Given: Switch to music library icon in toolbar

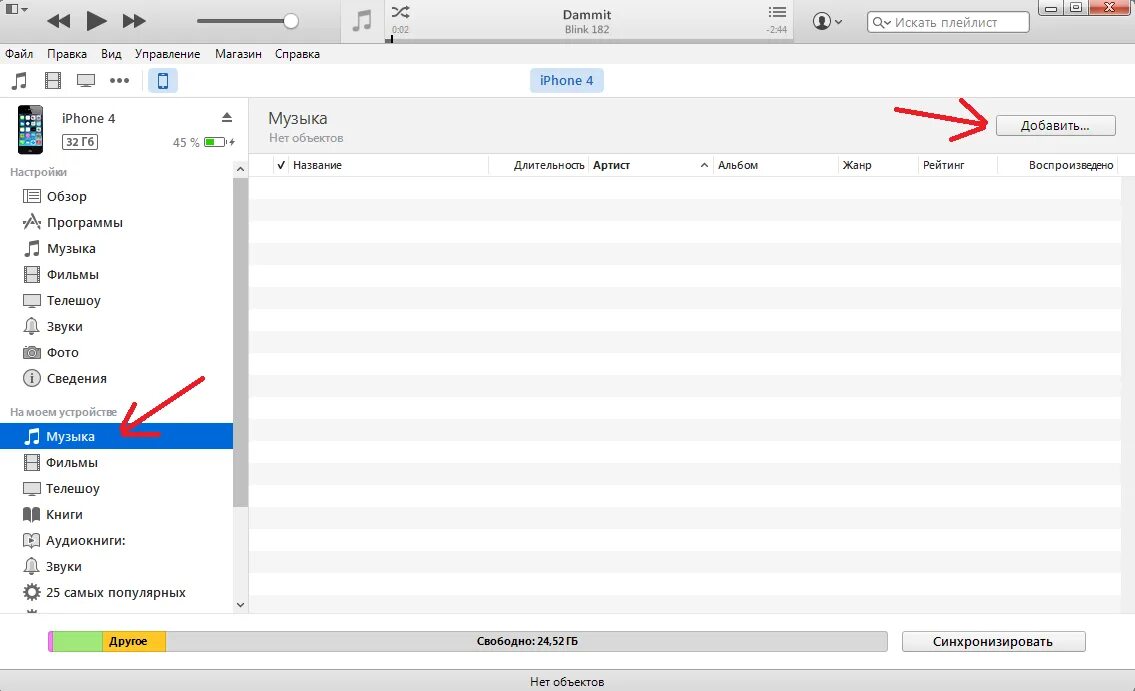Looking at the screenshot, I should point(20,80).
